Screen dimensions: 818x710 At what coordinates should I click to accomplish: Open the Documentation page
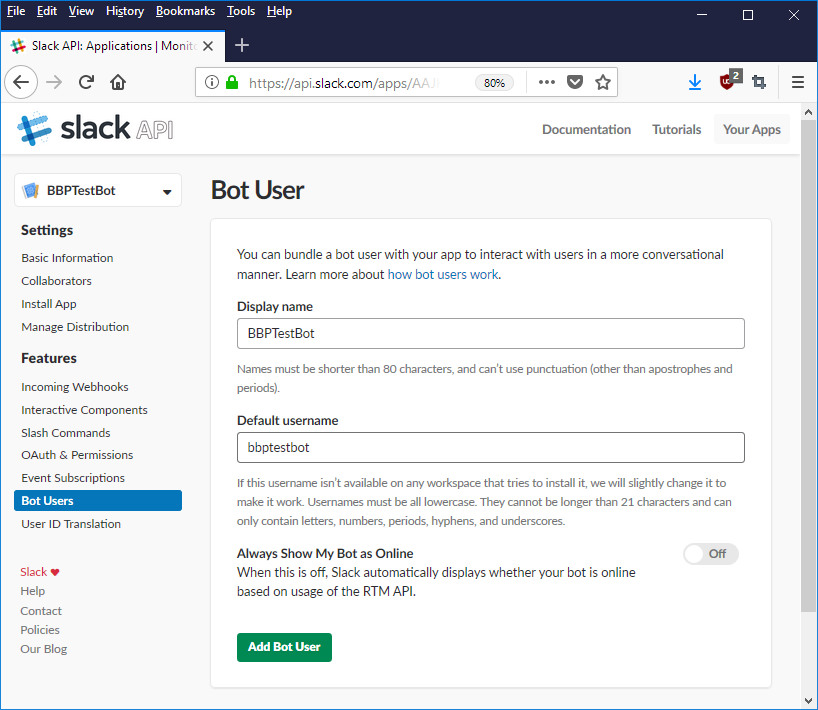[x=586, y=129]
